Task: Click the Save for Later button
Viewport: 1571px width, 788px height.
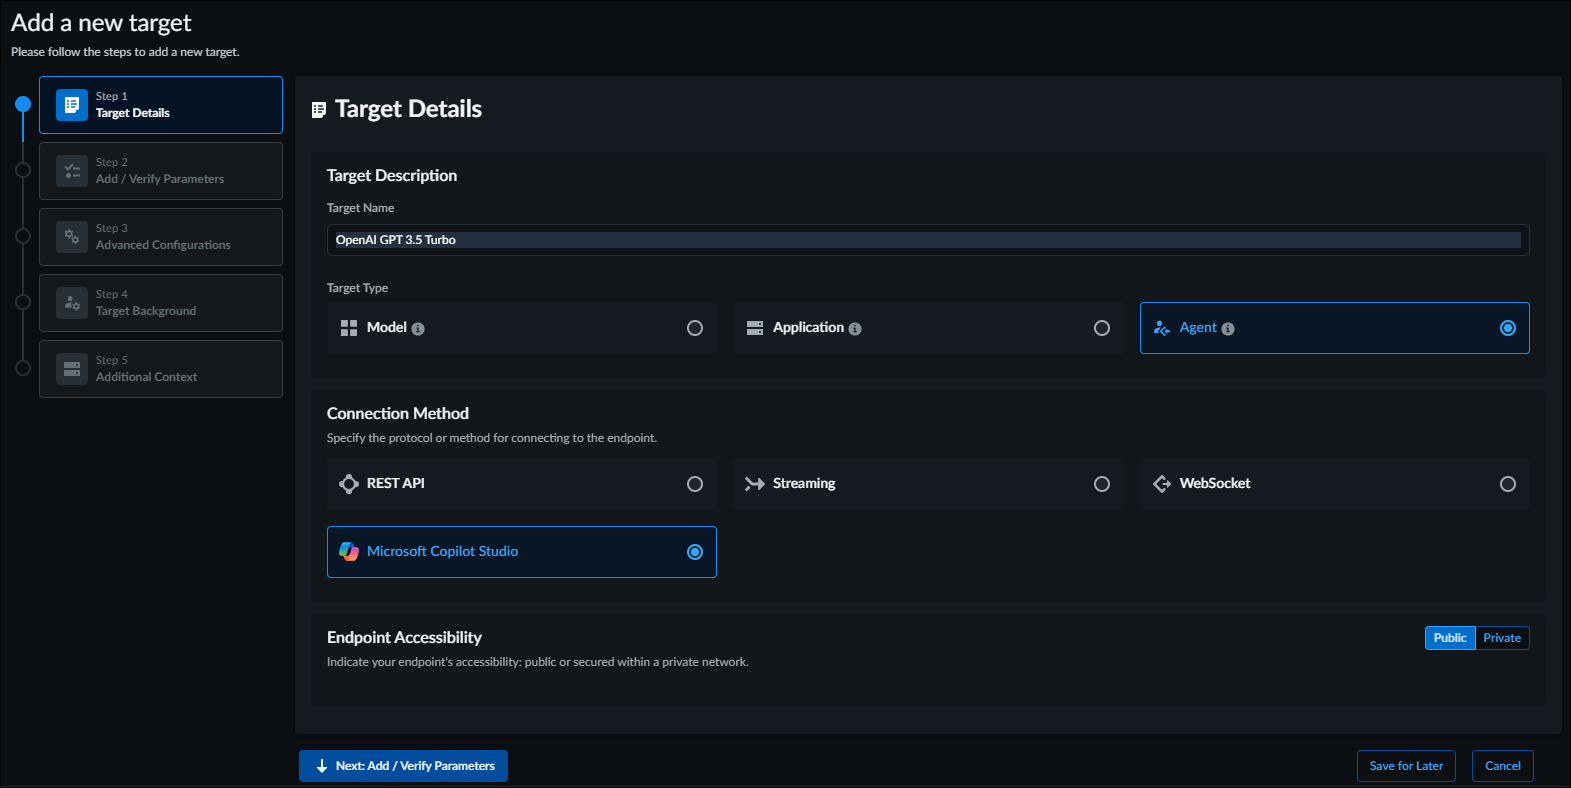Action: [1405, 766]
